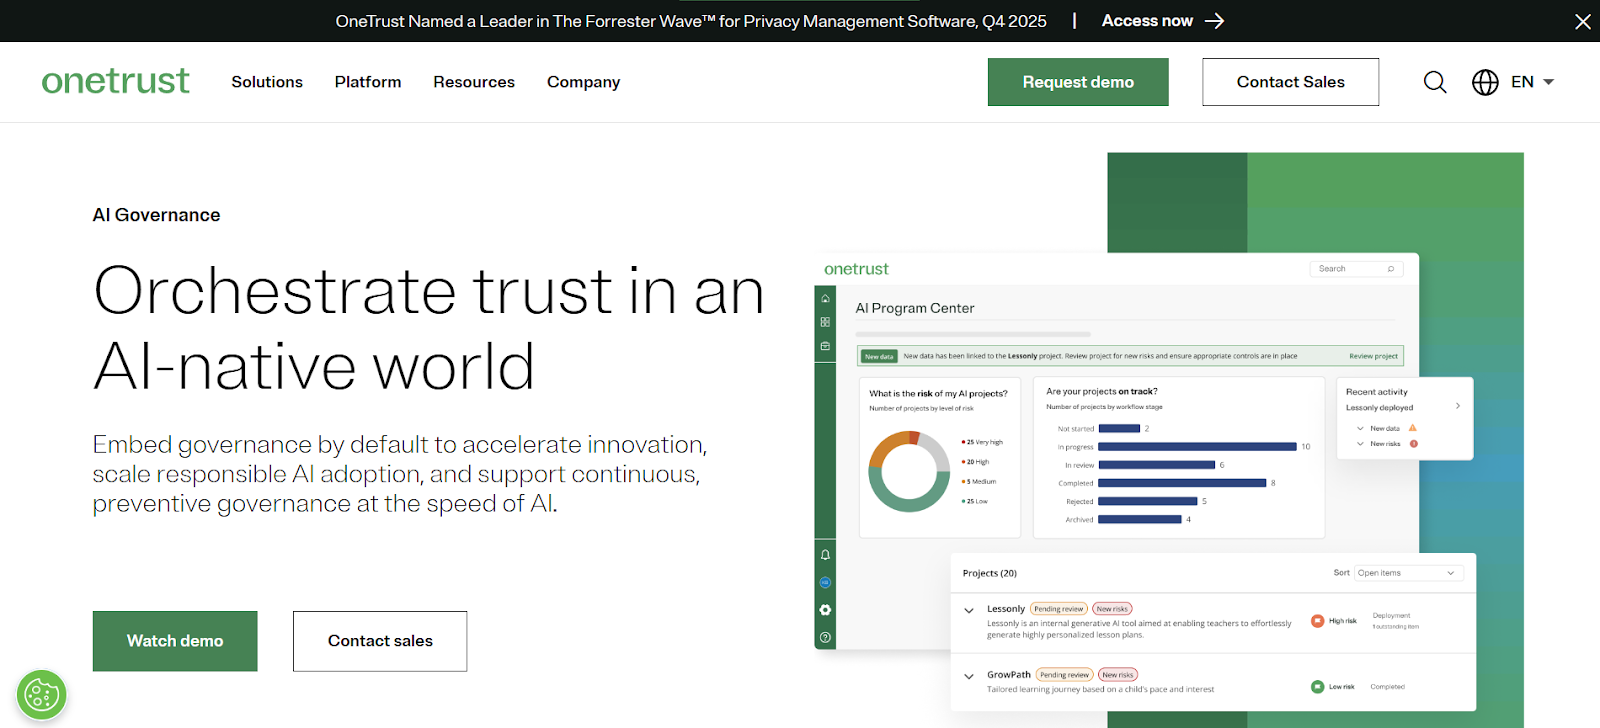Click the 25 Low legend entry

coord(975,502)
